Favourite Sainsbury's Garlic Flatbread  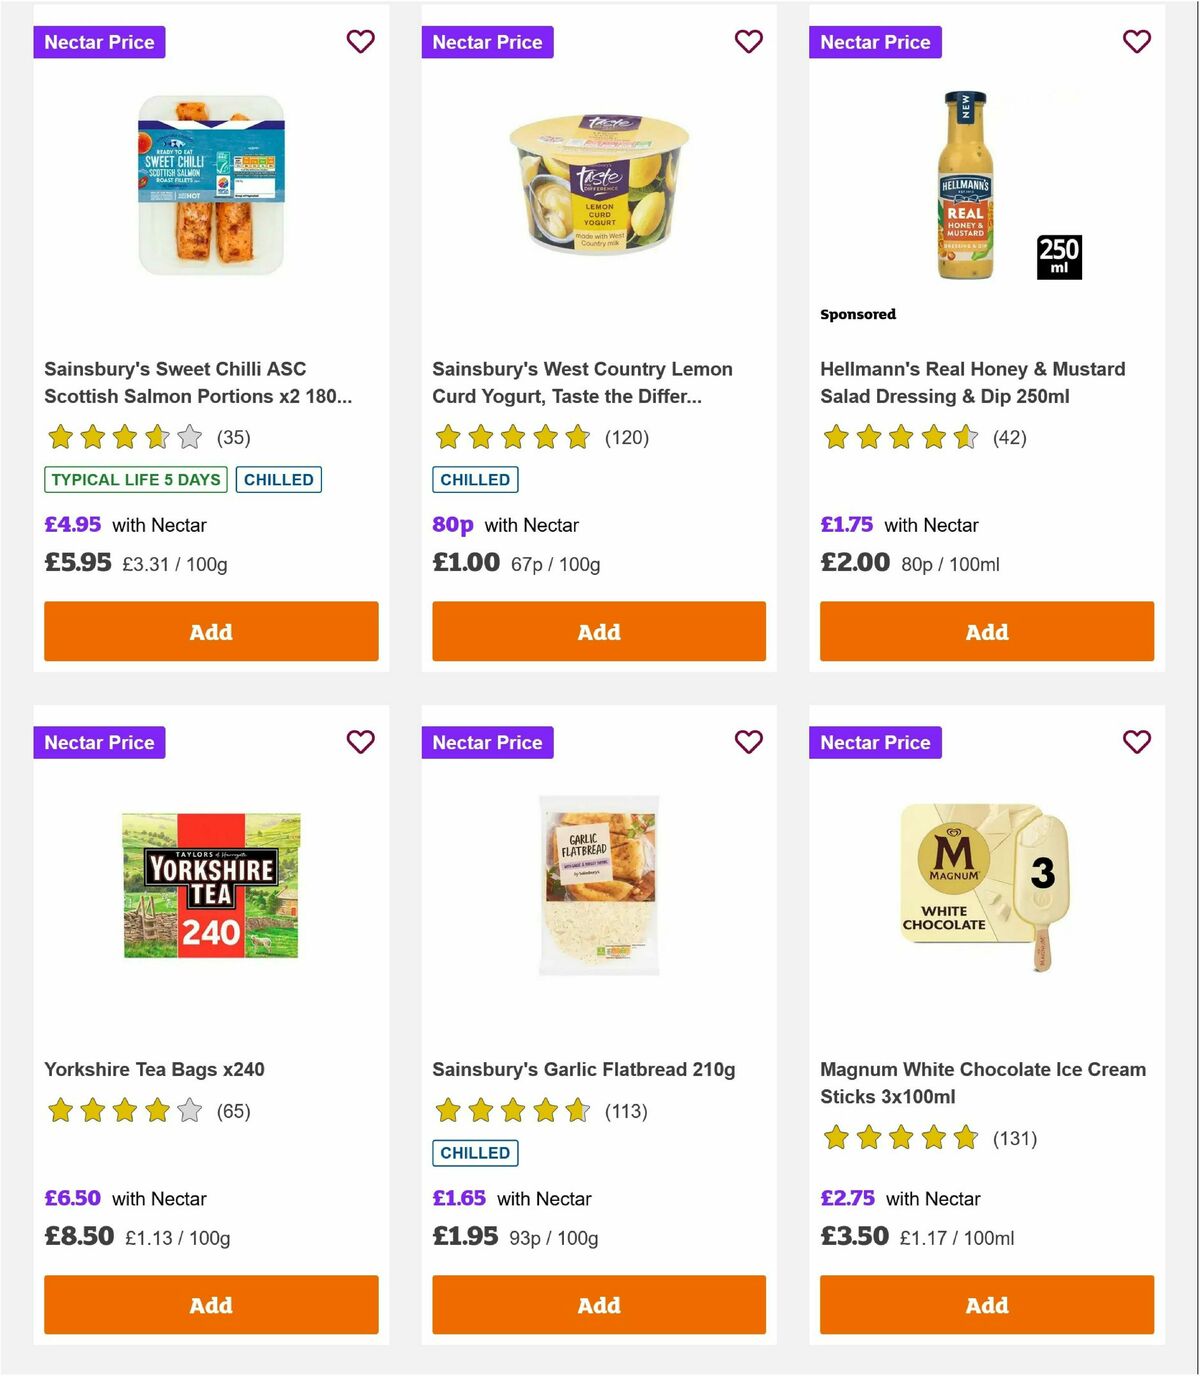click(748, 742)
